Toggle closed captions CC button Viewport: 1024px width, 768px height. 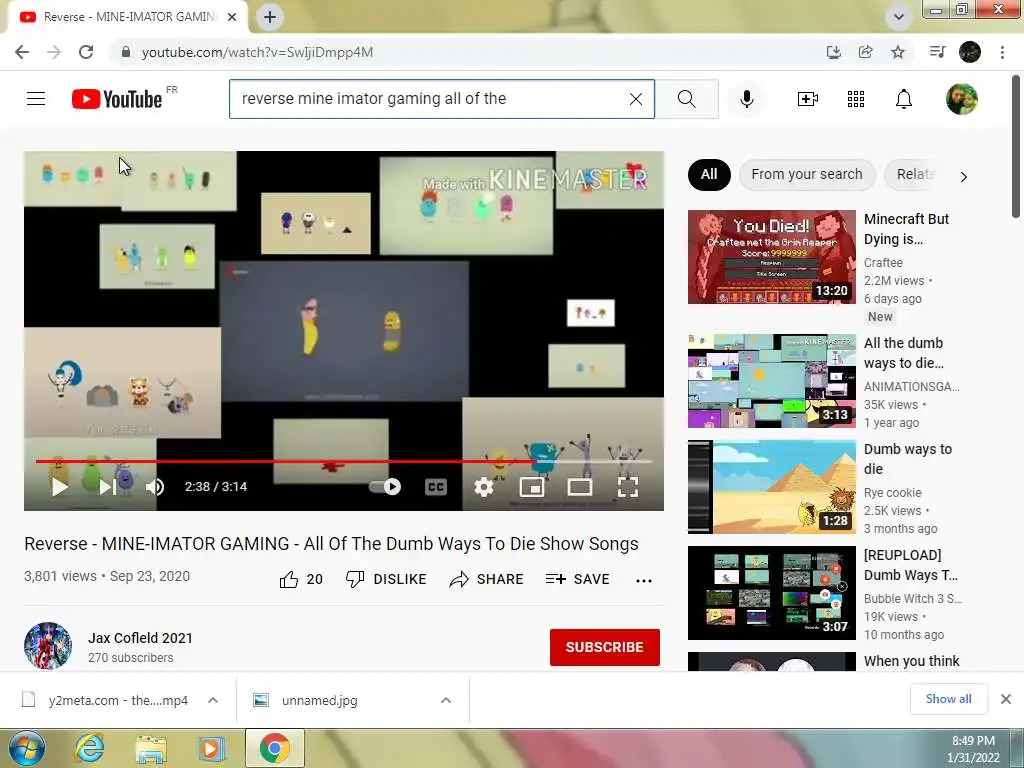[x=436, y=487]
